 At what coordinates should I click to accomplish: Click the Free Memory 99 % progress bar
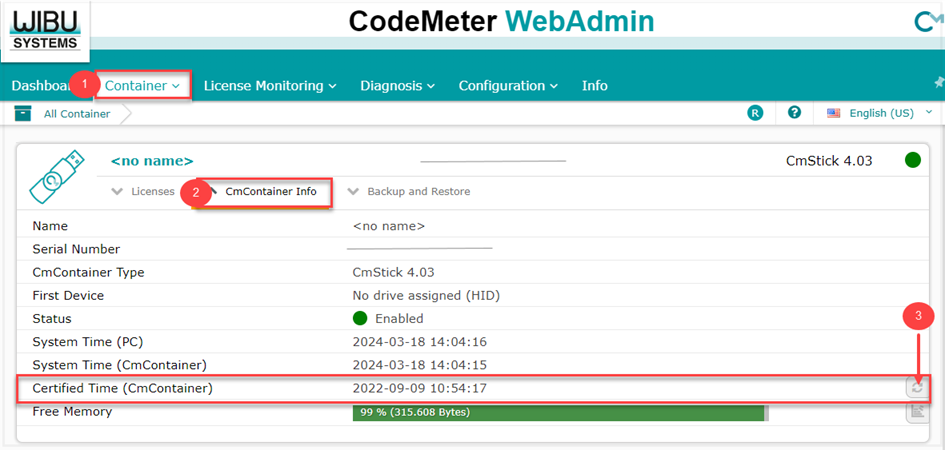(560, 413)
